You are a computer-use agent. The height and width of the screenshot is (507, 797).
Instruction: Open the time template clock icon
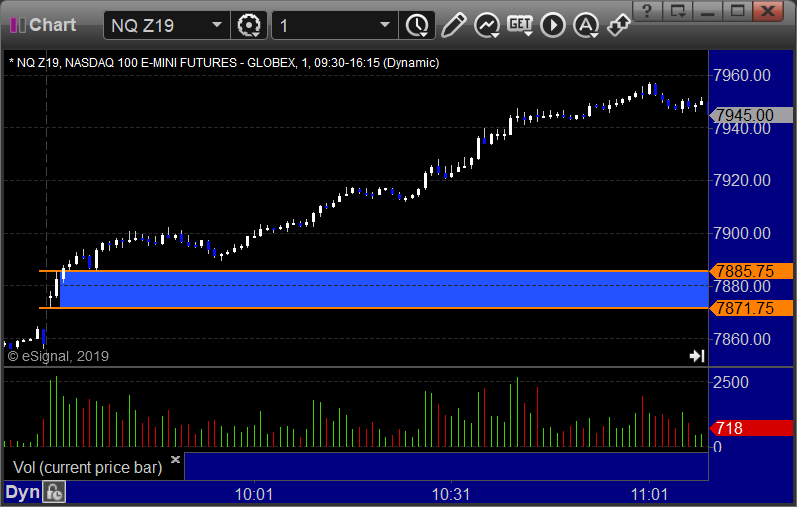417,25
